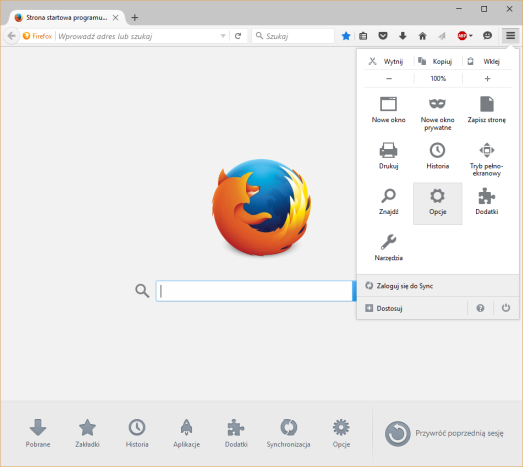The height and width of the screenshot is (467, 523).
Task: Open a new tab with plus button
Action: click(135, 17)
